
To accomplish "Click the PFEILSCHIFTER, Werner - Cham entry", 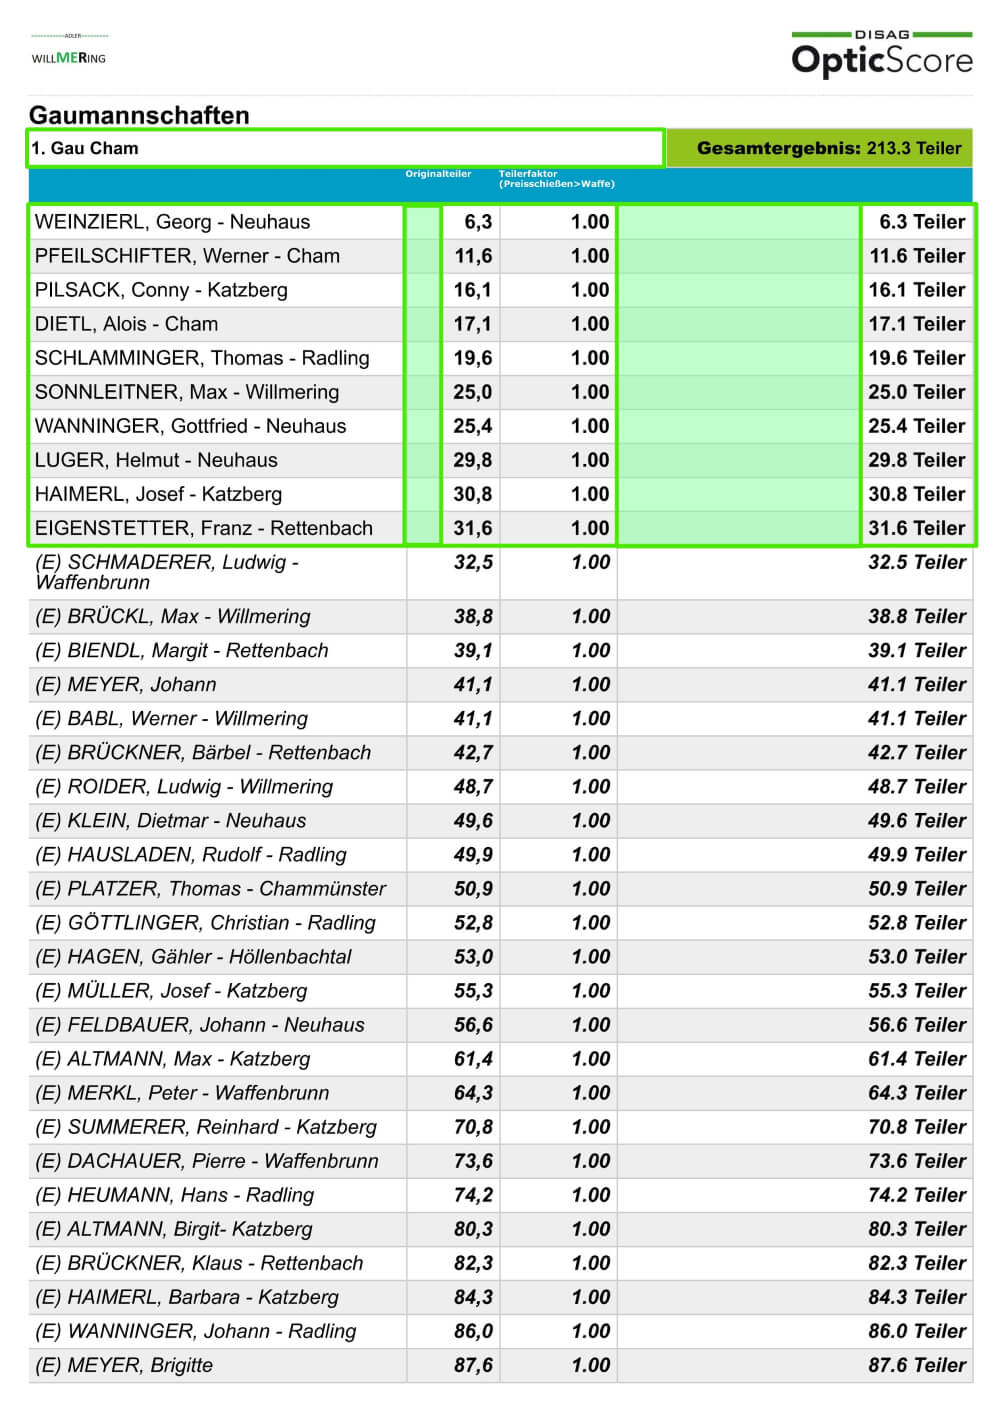I will pyautogui.click(x=187, y=256).
